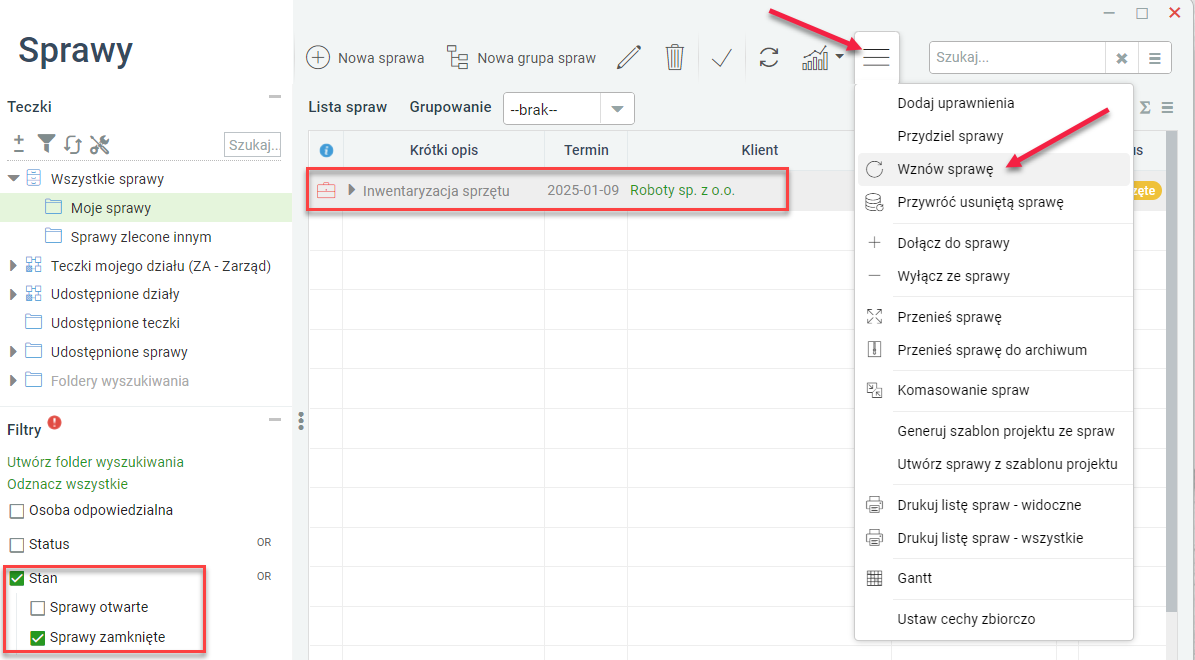Click the 2025-01-09 date cell
Viewport: 1195px width, 660px height.
pos(583,191)
